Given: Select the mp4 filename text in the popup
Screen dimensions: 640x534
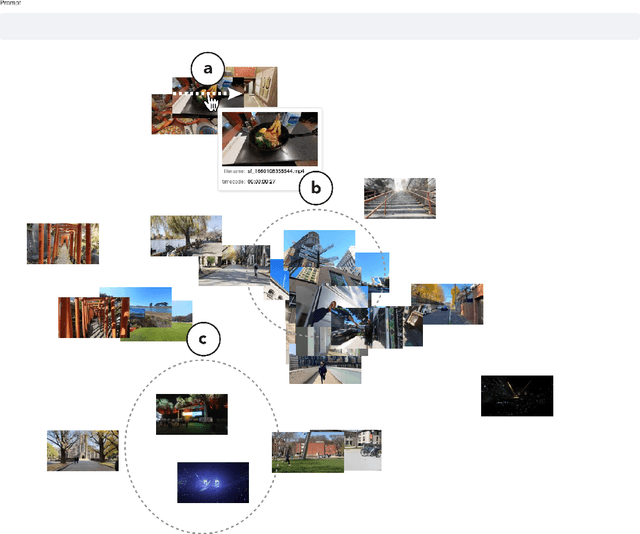Looking at the screenshot, I should click(x=276, y=171).
